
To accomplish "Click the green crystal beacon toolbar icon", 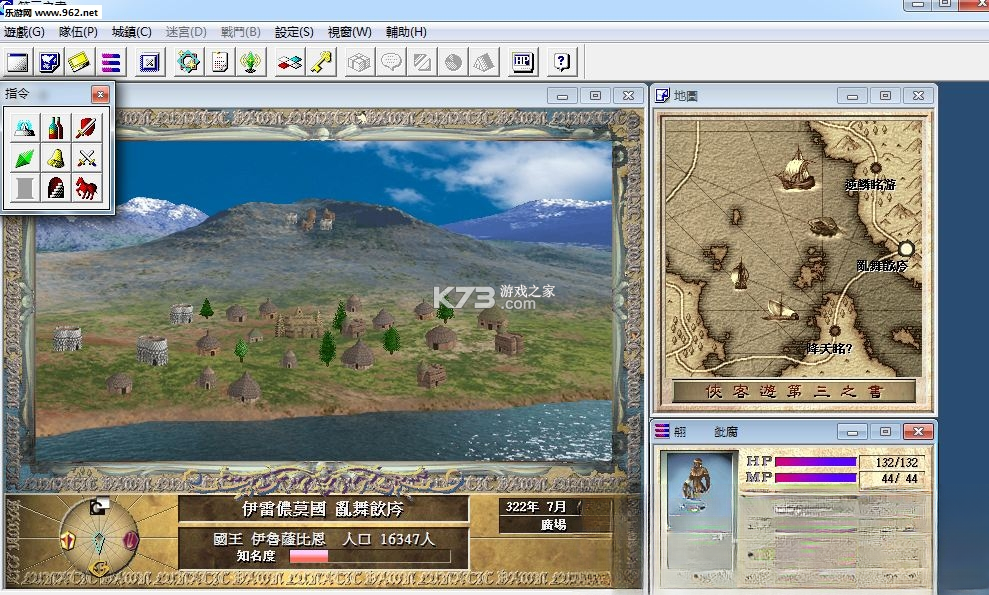I will (250, 62).
